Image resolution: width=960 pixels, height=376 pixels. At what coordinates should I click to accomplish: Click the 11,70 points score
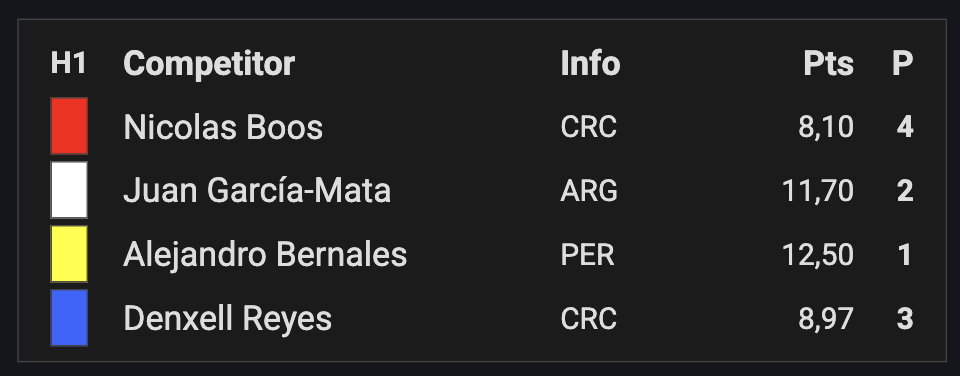point(818,191)
